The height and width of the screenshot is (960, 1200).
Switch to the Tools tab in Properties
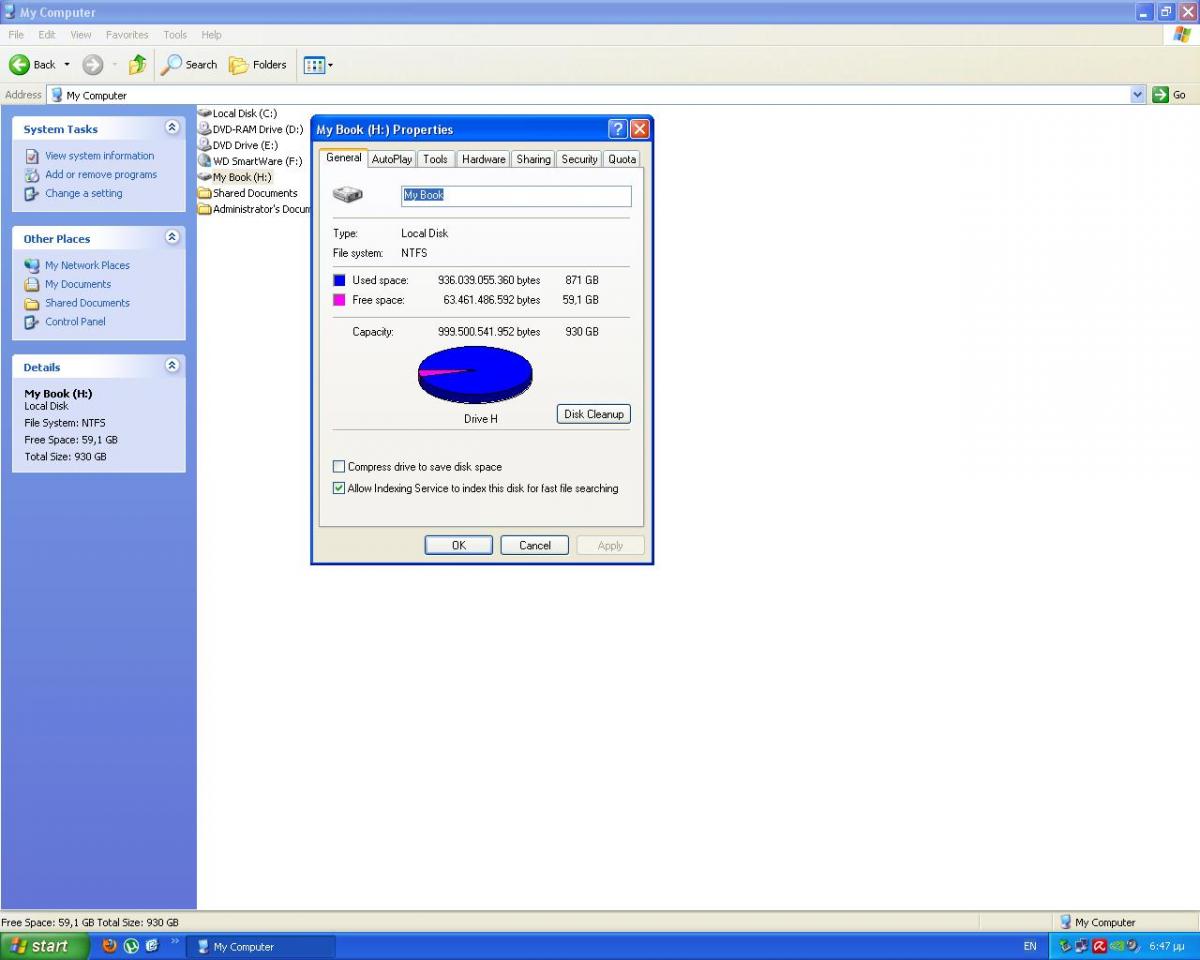435,159
